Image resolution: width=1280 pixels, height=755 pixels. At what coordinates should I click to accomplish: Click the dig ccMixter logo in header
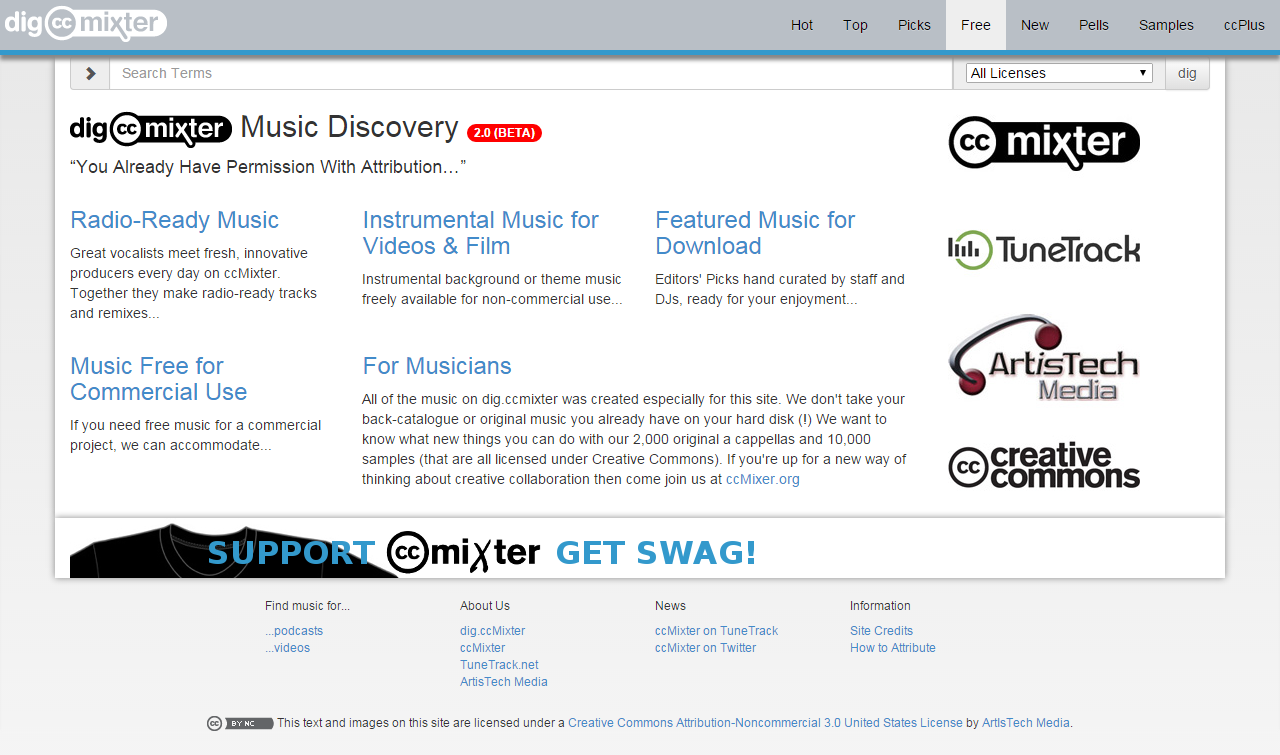click(x=86, y=23)
